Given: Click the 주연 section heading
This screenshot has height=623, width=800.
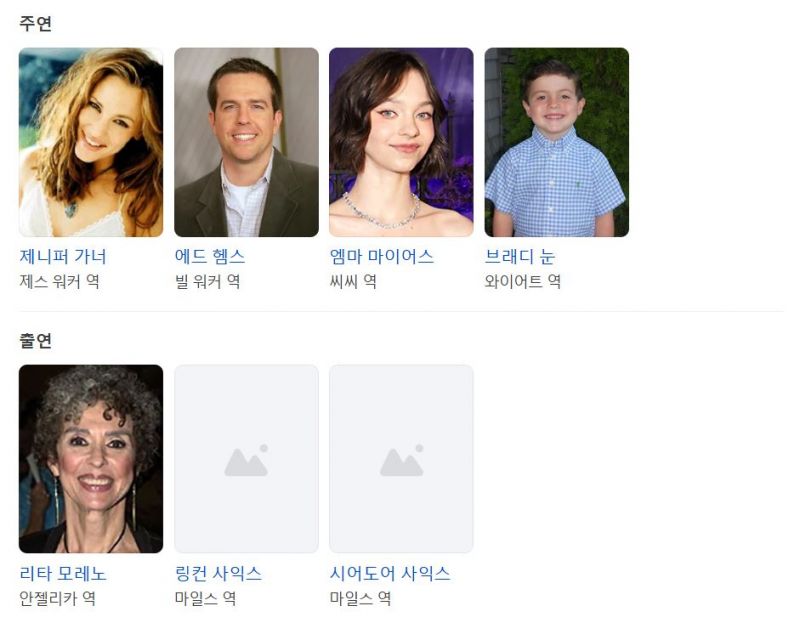Looking at the screenshot, I should 35,23.
